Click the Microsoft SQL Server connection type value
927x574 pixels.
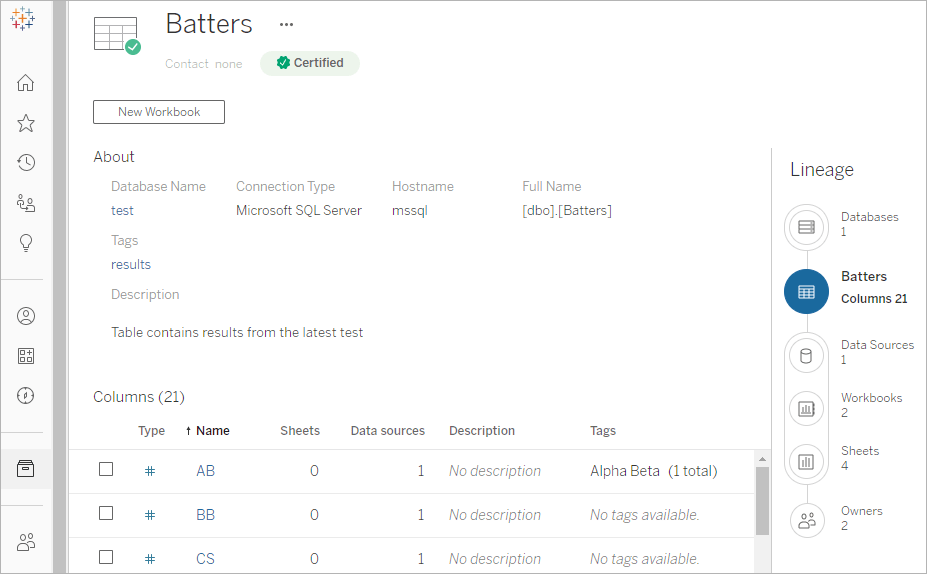299,210
